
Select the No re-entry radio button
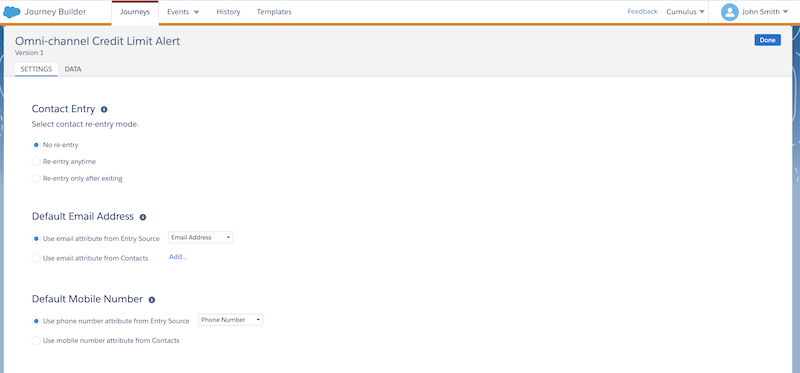pyautogui.click(x=36, y=145)
